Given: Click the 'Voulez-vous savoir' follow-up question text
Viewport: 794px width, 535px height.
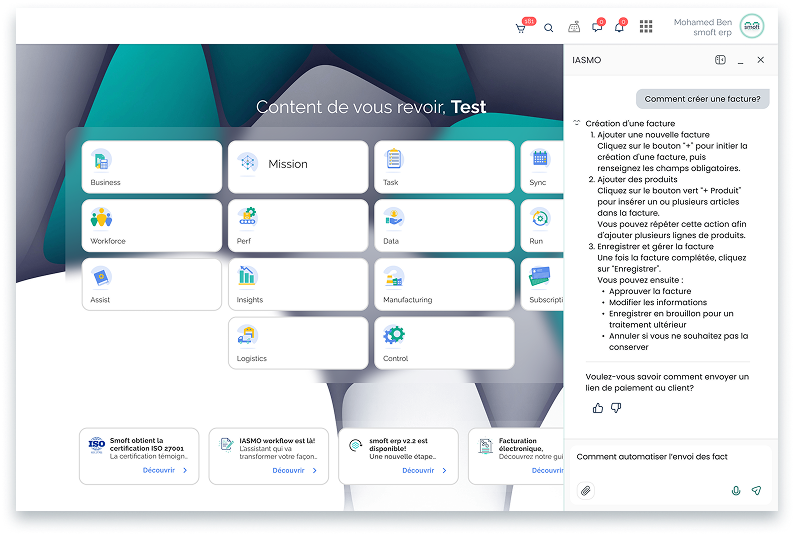Looking at the screenshot, I should [667, 382].
